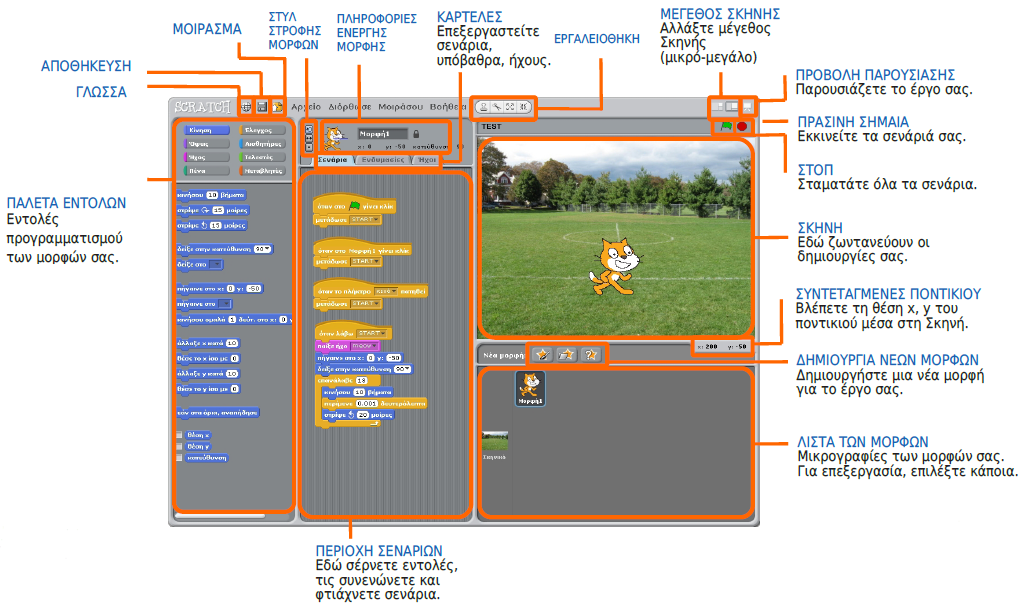
Task: Click the sprite name field Μορφή1
Action: pos(383,134)
